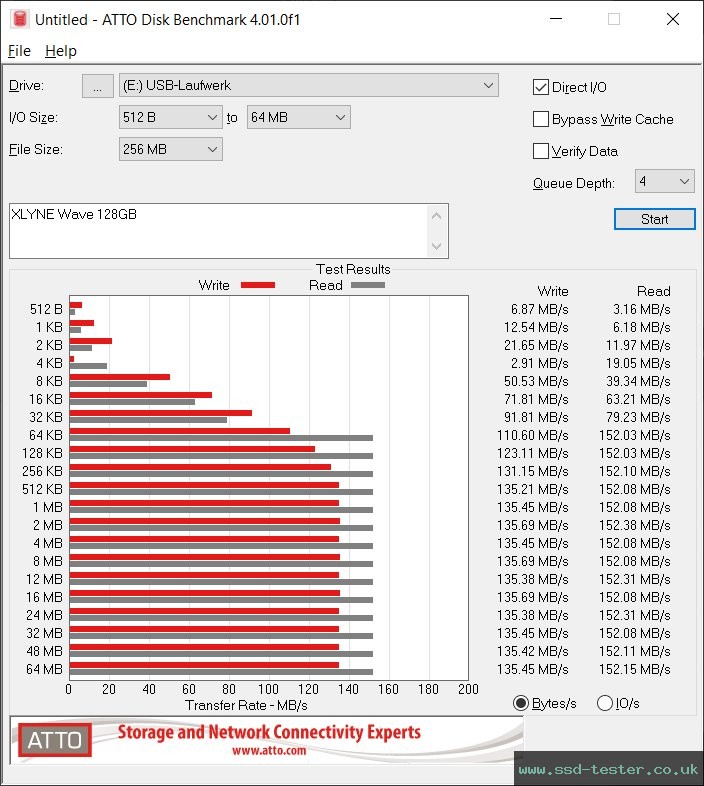
Task: Click the gray read bar for 64 KB
Action: (x=221, y=438)
